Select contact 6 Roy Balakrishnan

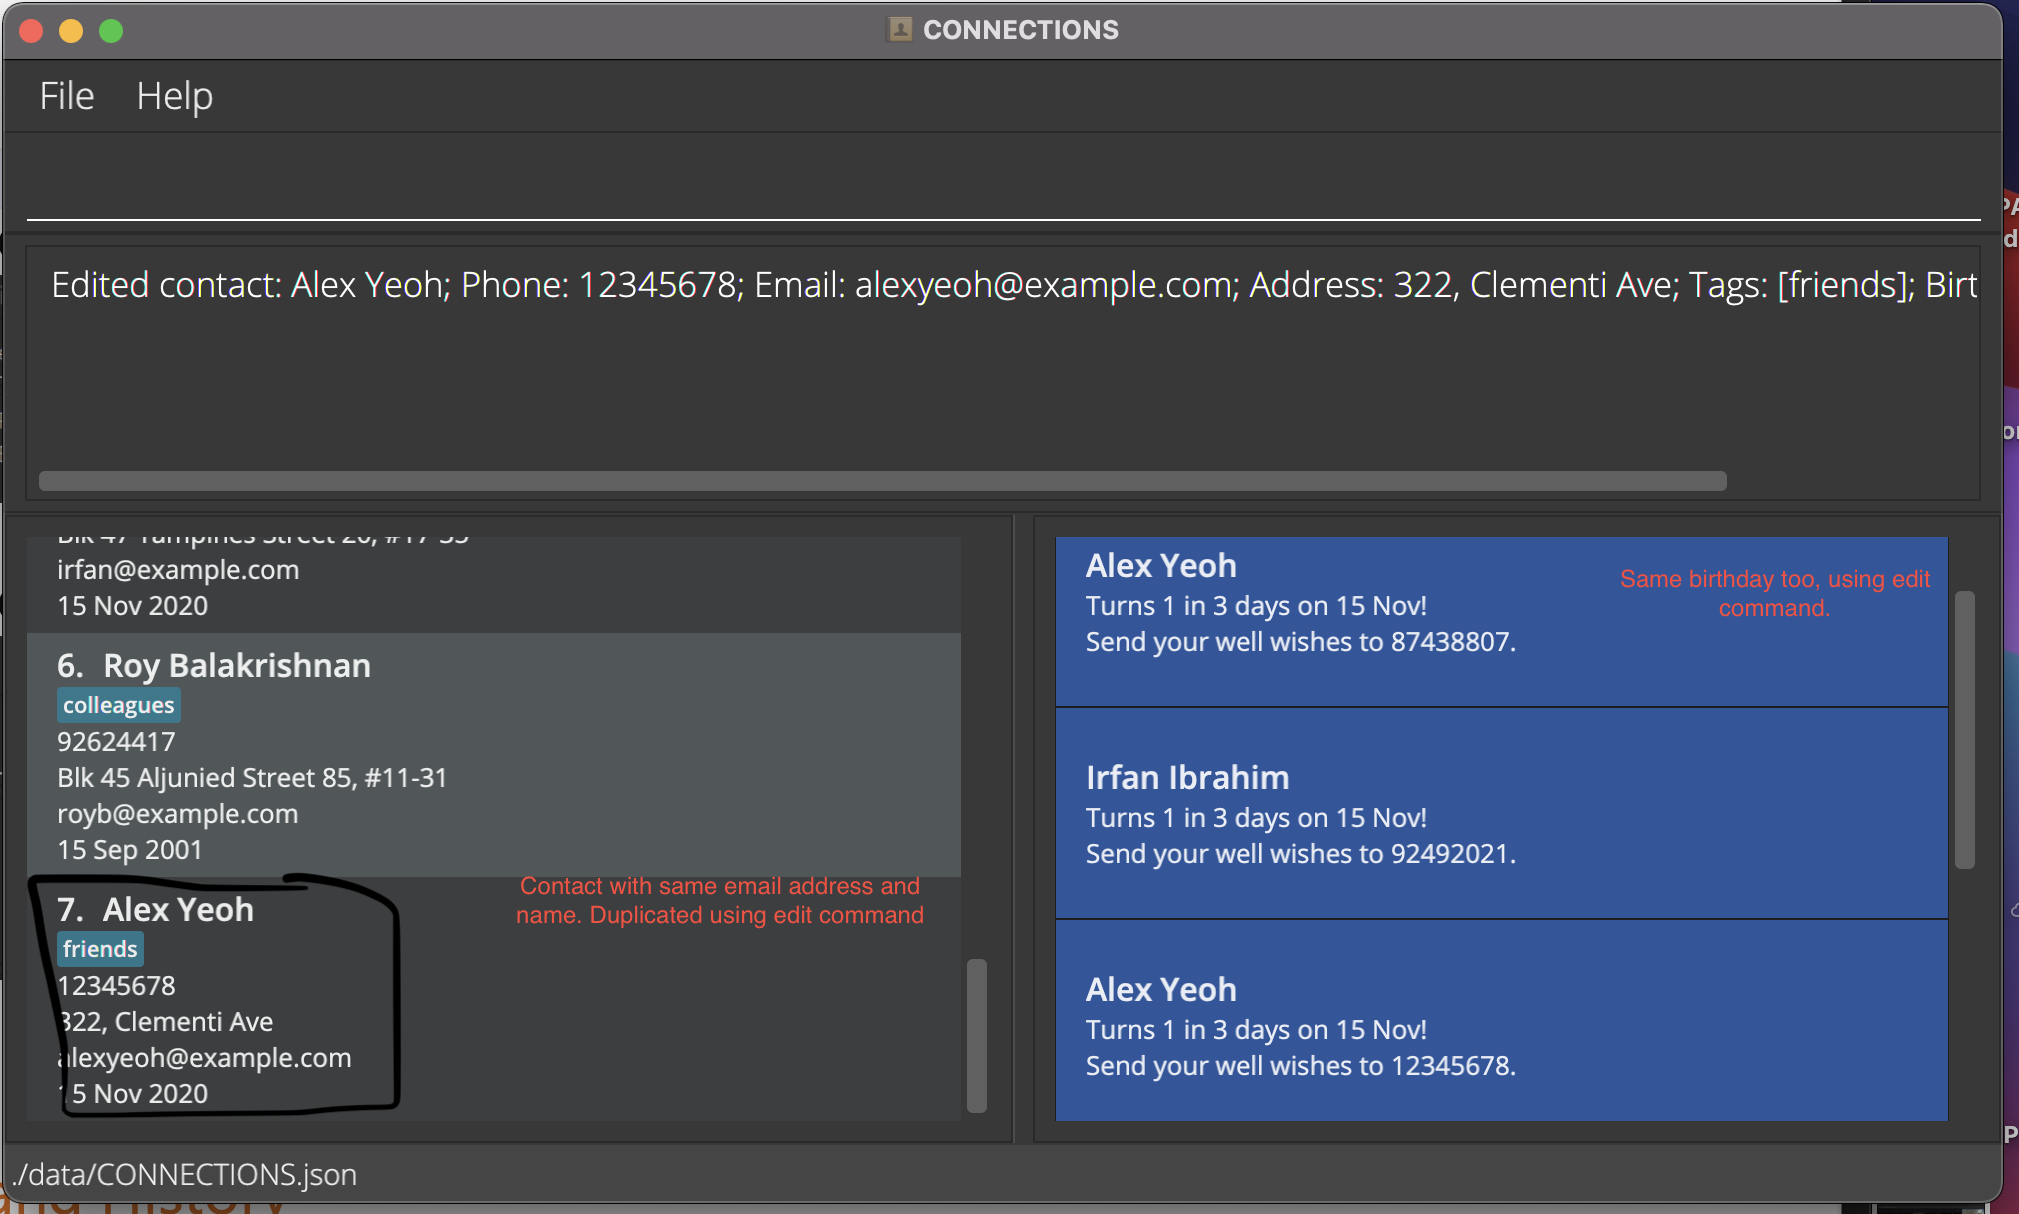[x=236, y=666]
